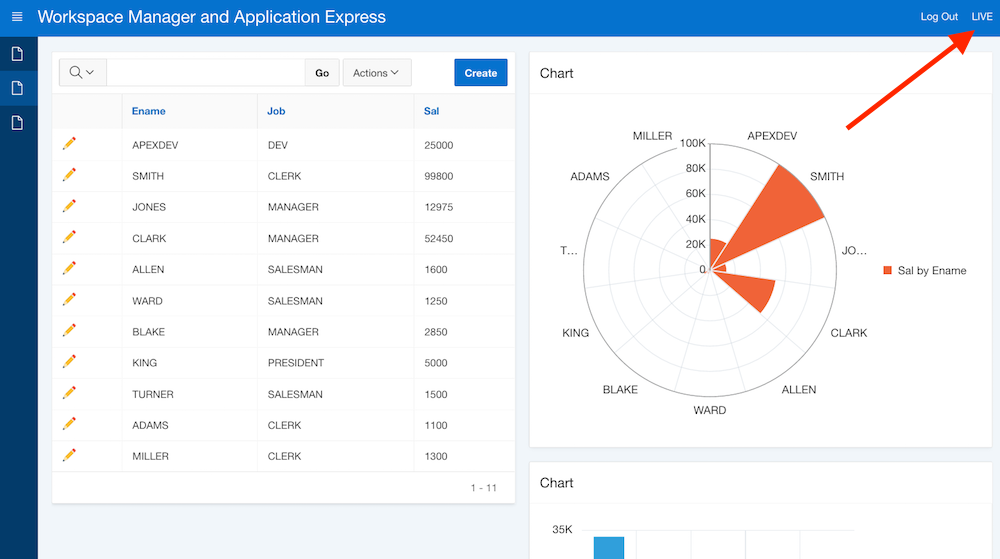1000x559 pixels.
Task: Open the hamburger navigation menu
Action: pyautogui.click(x=17, y=17)
